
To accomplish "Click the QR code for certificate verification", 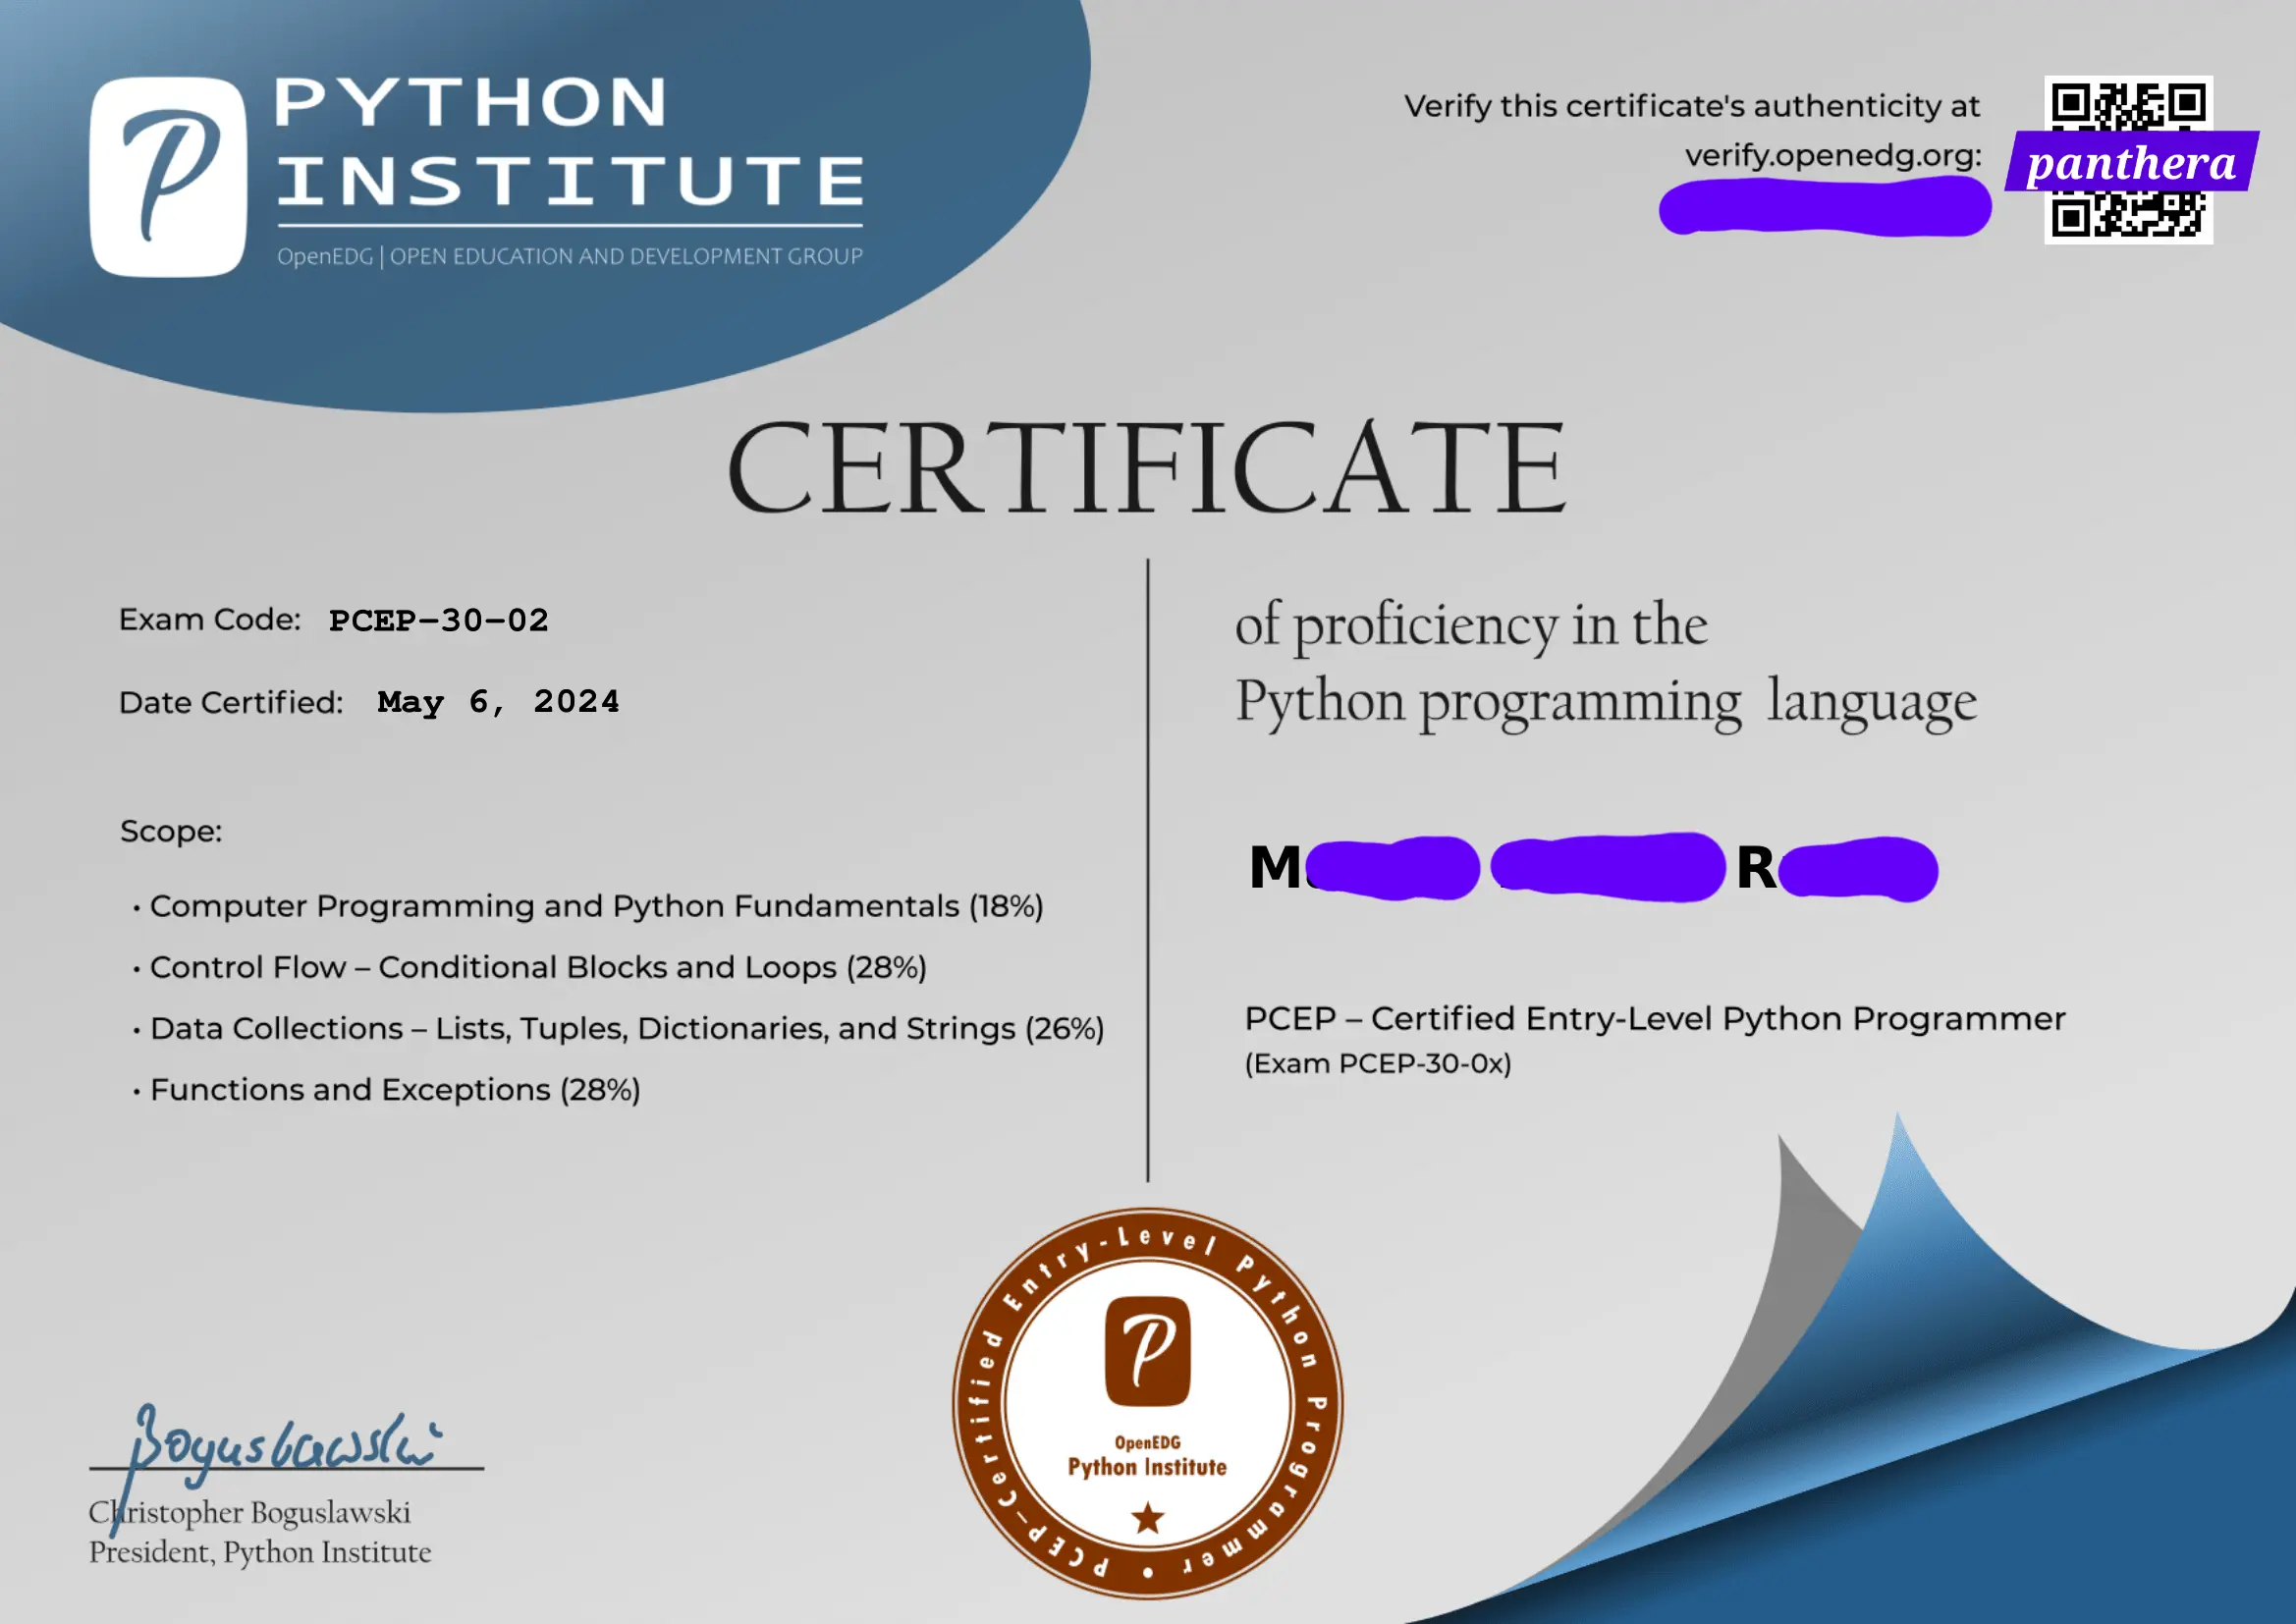I will (x=2128, y=160).
